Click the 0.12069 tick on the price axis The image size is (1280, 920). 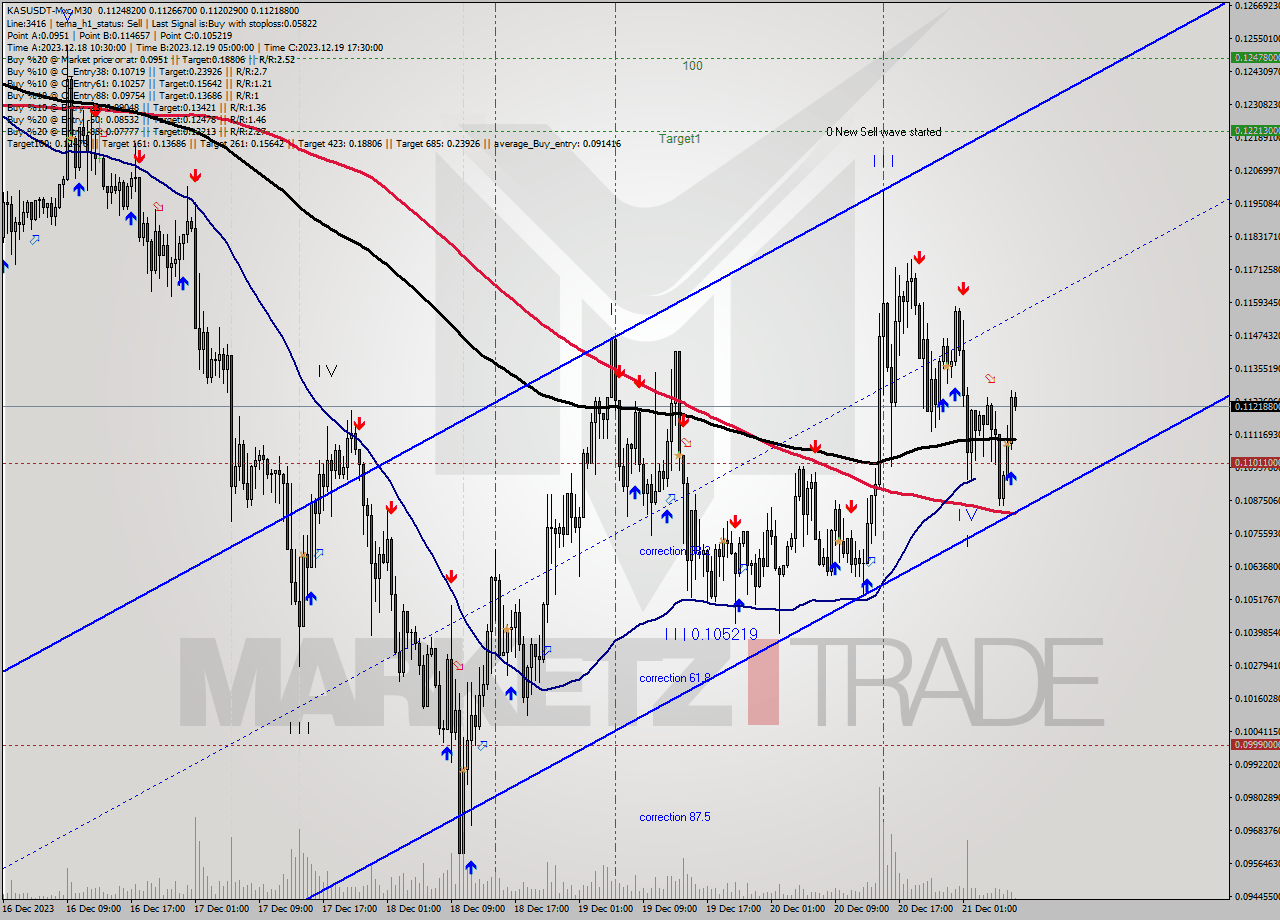(1257, 170)
